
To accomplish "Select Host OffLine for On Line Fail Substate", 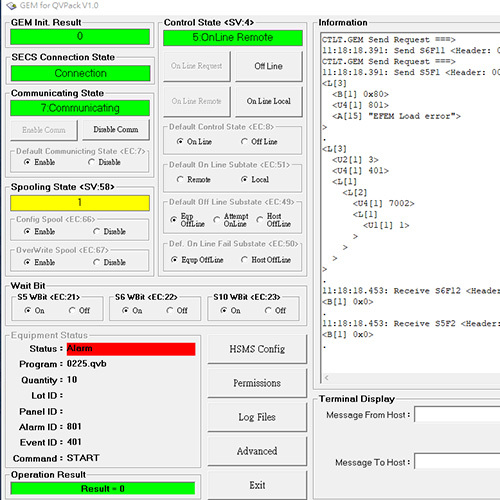I will click(x=266, y=260).
